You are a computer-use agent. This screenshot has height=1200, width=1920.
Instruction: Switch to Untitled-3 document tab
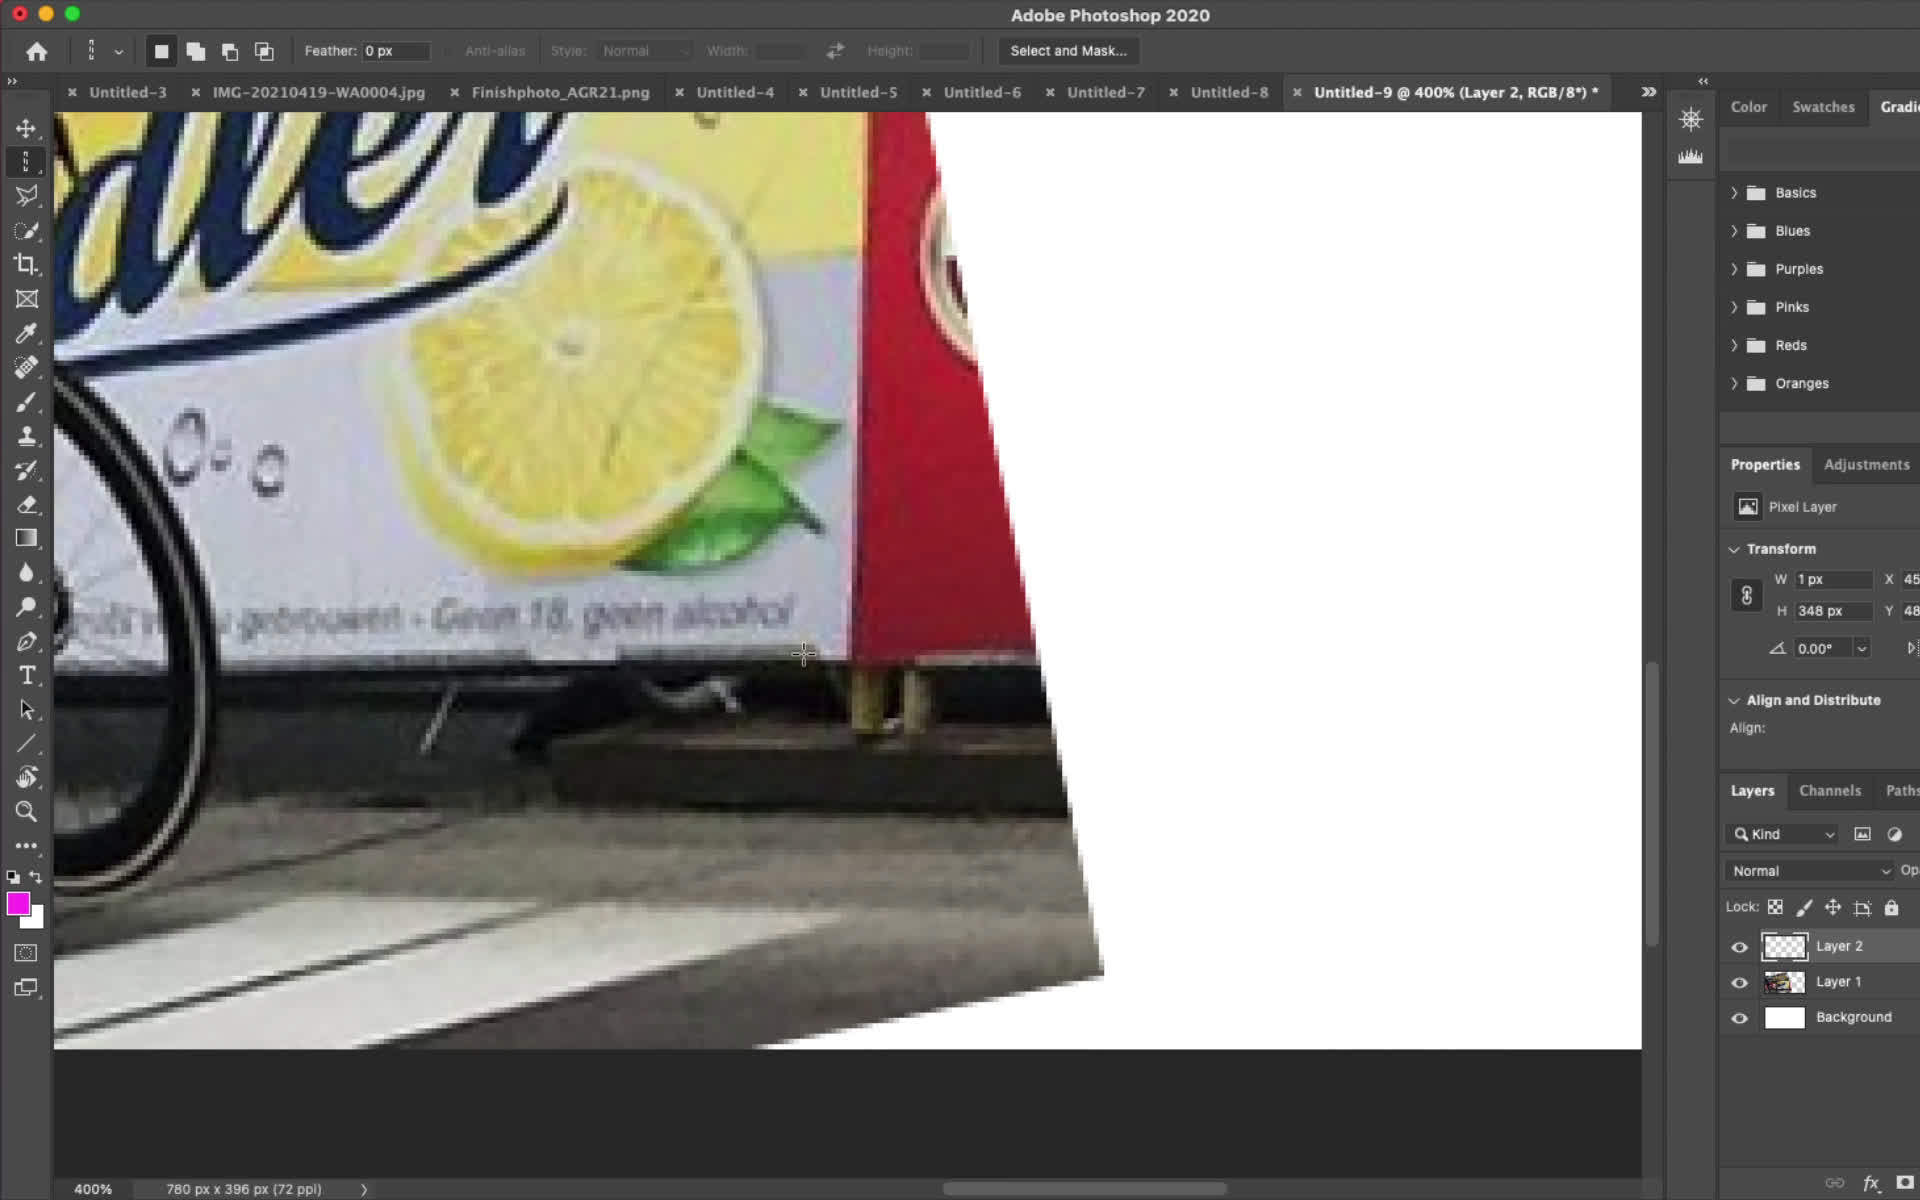(x=127, y=92)
